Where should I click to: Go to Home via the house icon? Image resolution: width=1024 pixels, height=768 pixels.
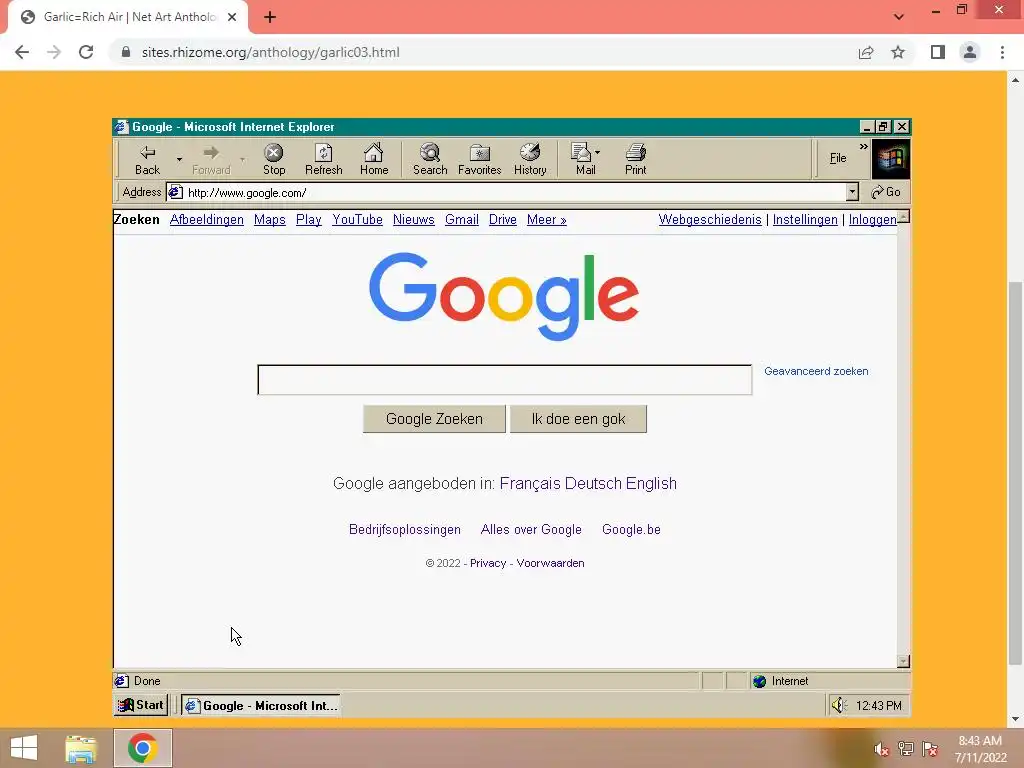[374, 159]
